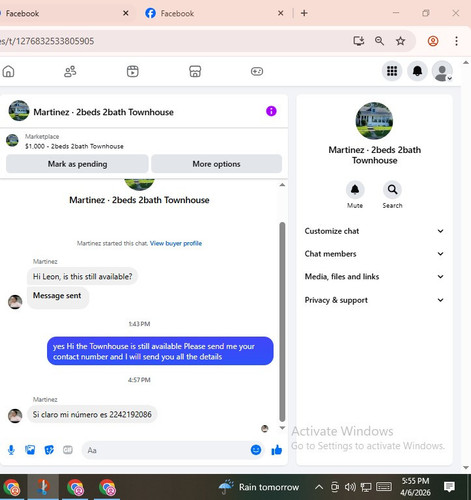471x500 pixels.
Task: Open the Friends icon in top navigation
Action: pos(70,71)
